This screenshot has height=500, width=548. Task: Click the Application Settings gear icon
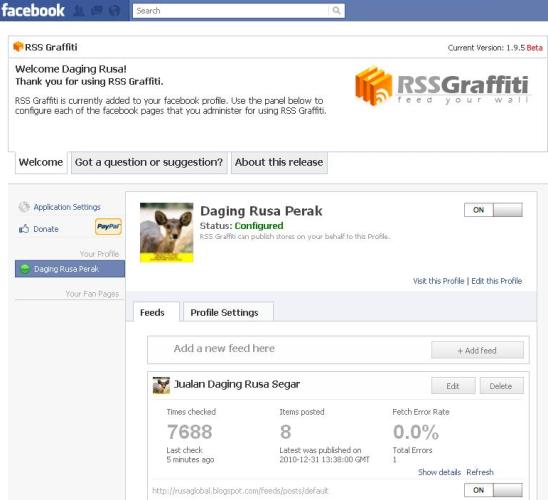pyautogui.click(x=24, y=207)
